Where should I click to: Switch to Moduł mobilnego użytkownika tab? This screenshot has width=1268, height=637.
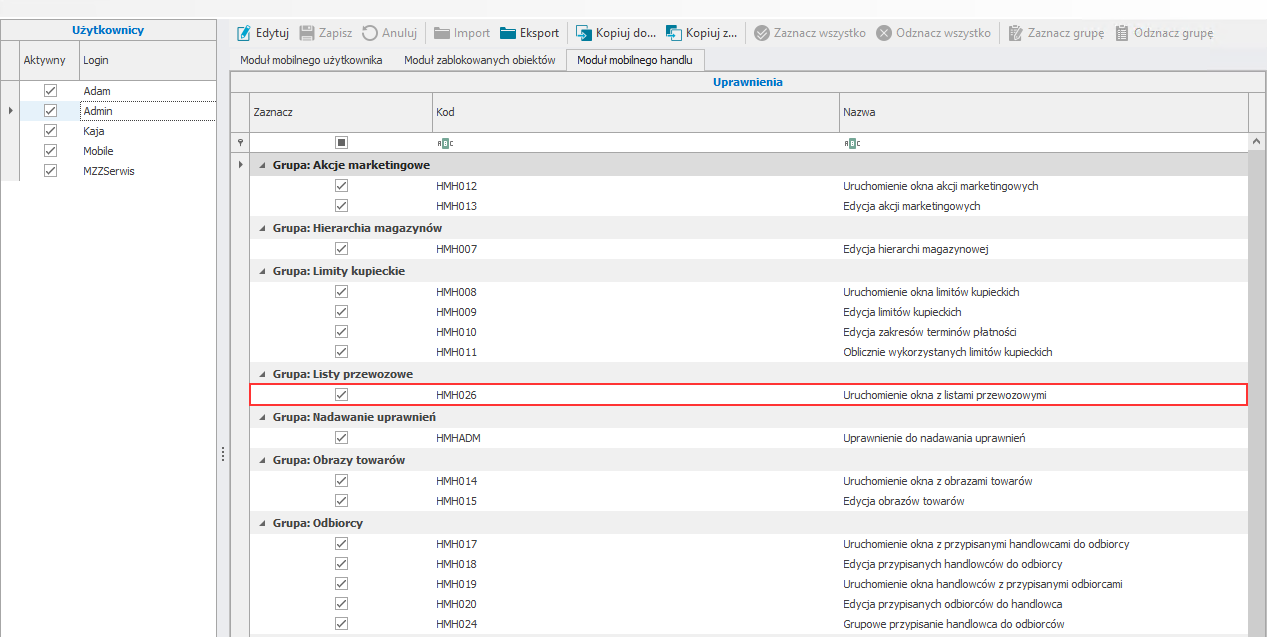coord(311,60)
